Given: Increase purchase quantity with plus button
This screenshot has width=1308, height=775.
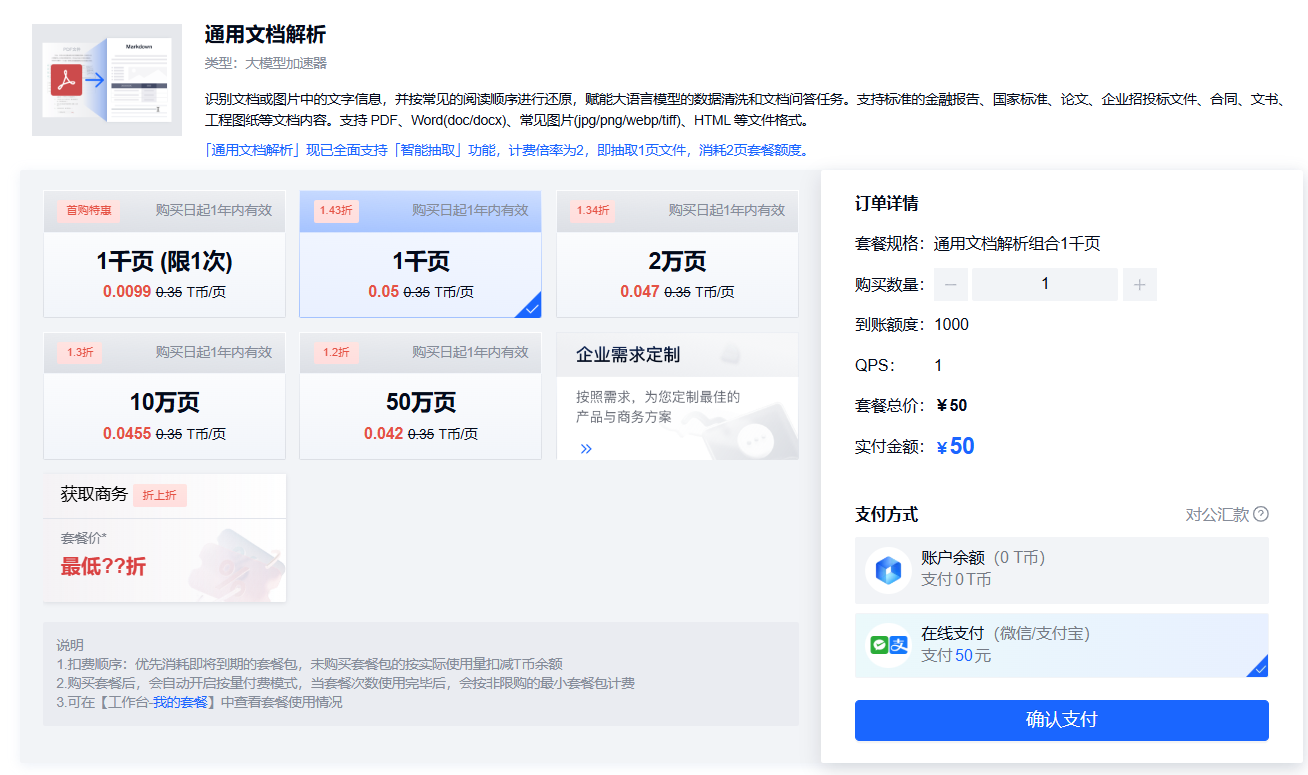Looking at the screenshot, I should coord(1139,285).
